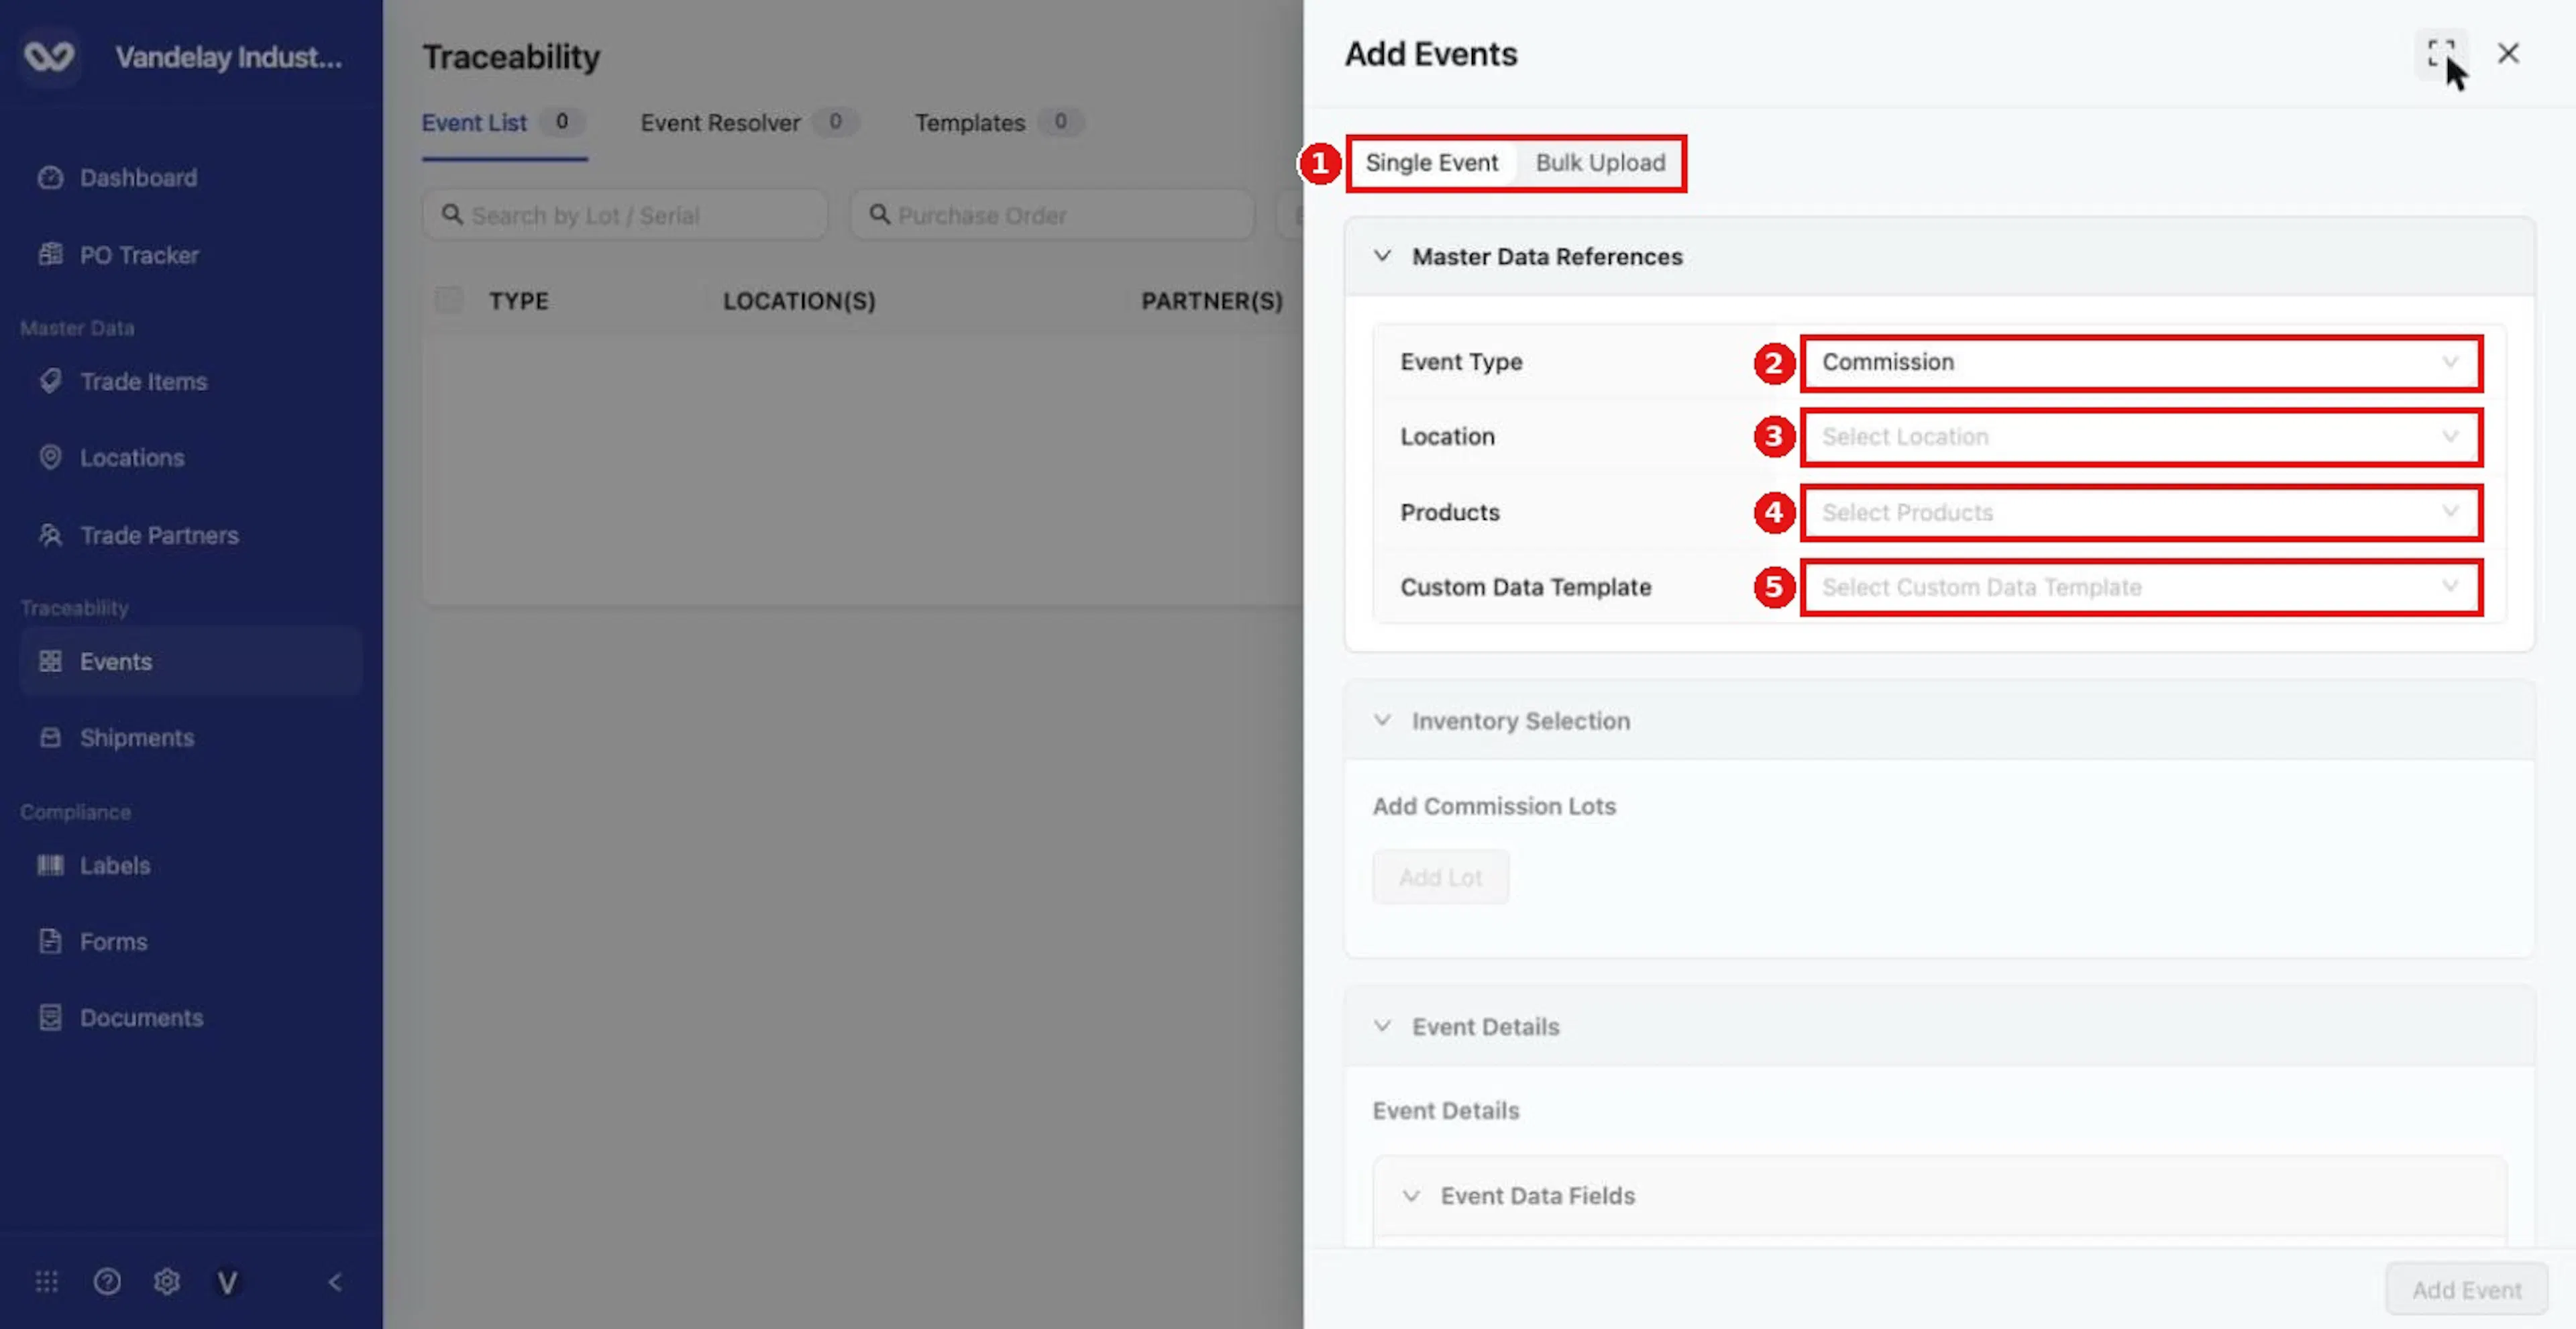Viewport: 2576px width, 1329px height.
Task: Collapse the Event Details section
Action: [x=1382, y=1026]
